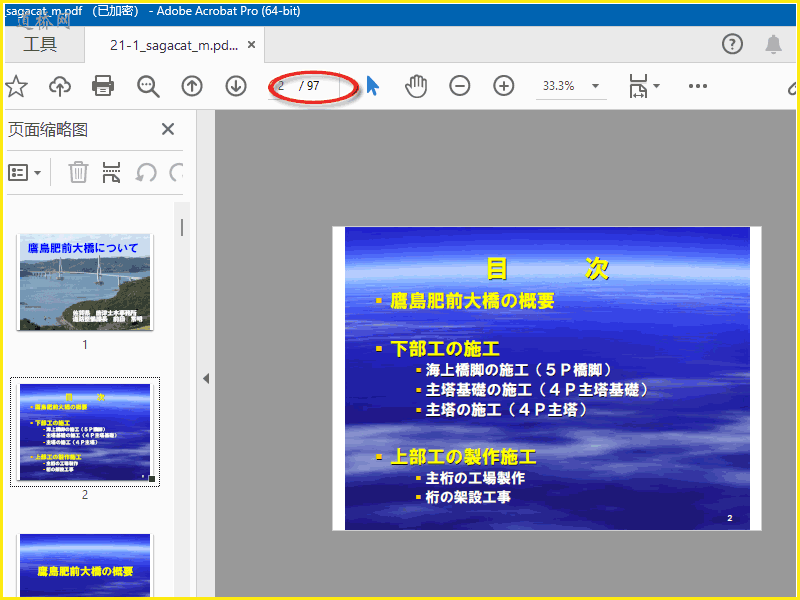
Task: Click the 上部工の製作施工 heading on slide
Action: tap(463, 457)
